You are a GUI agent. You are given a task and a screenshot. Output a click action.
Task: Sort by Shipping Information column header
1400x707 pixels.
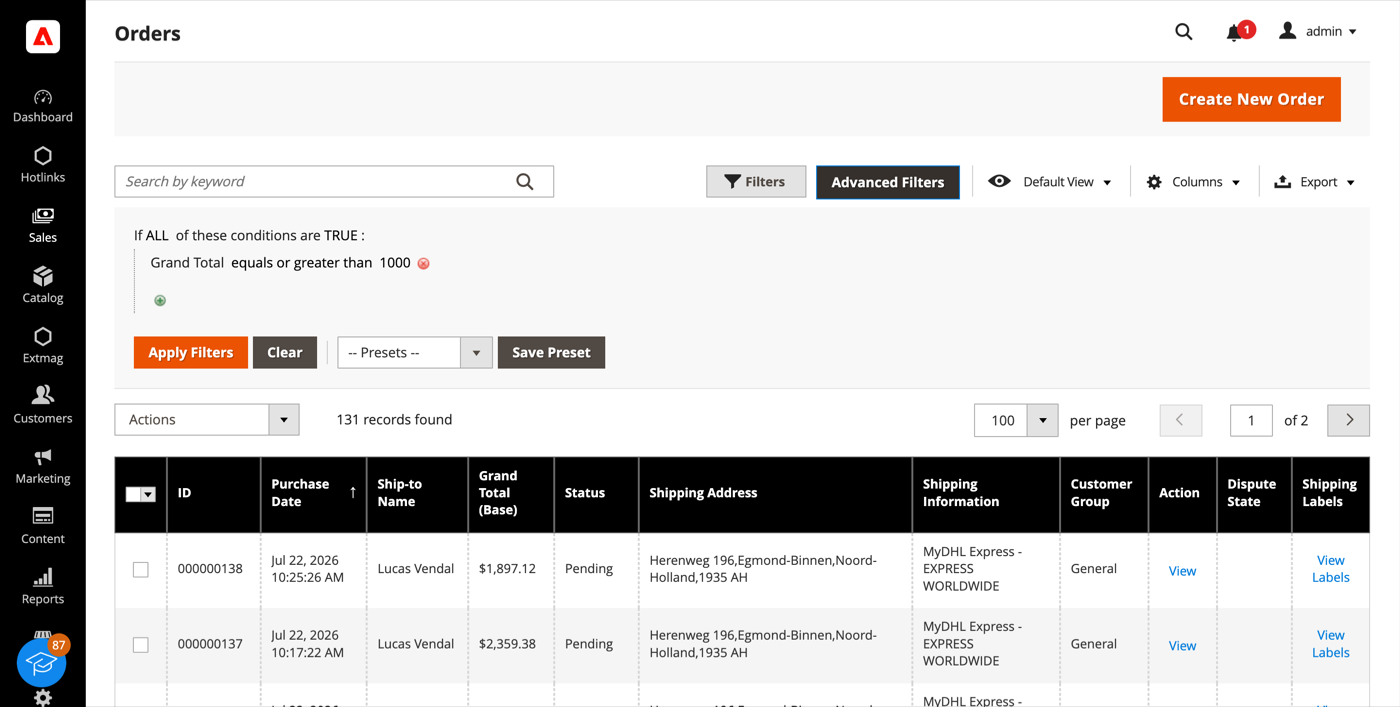986,494
